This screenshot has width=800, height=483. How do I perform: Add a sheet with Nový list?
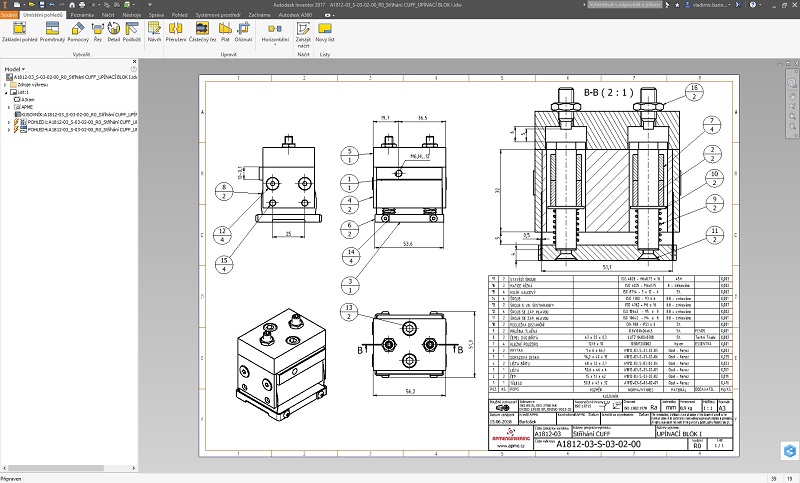pyautogui.click(x=325, y=32)
